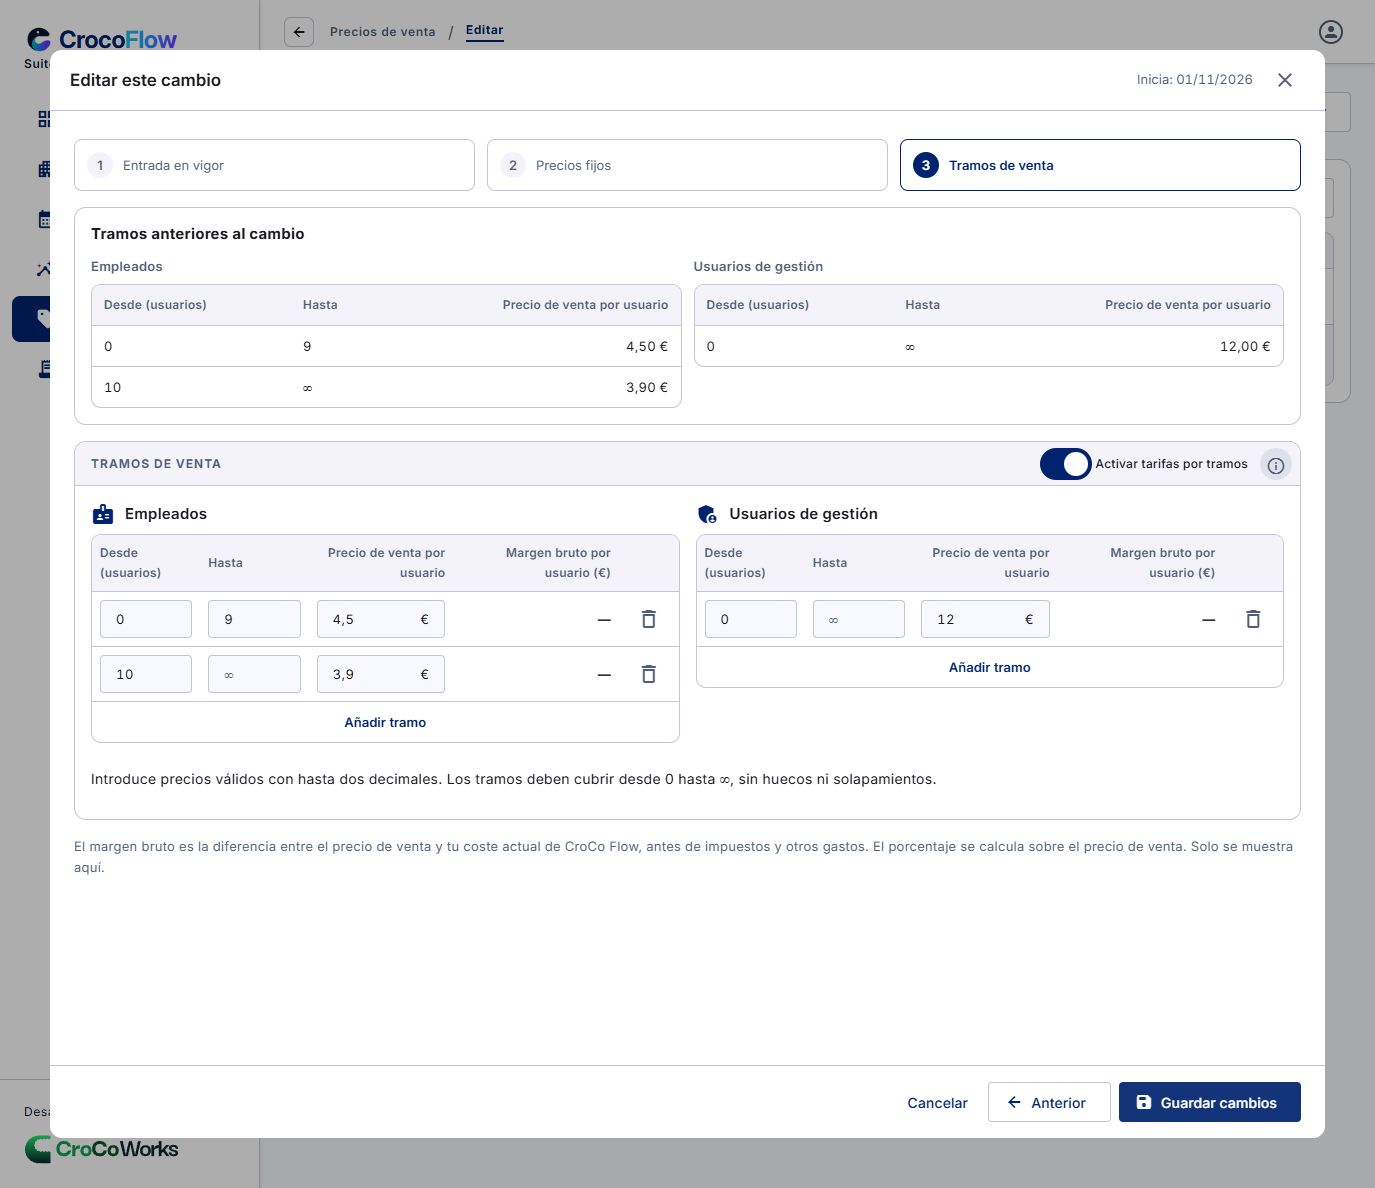Focus Empleados Hasta field with value 9
The height and width of the screenshot is (1188, 1375).
254,619
